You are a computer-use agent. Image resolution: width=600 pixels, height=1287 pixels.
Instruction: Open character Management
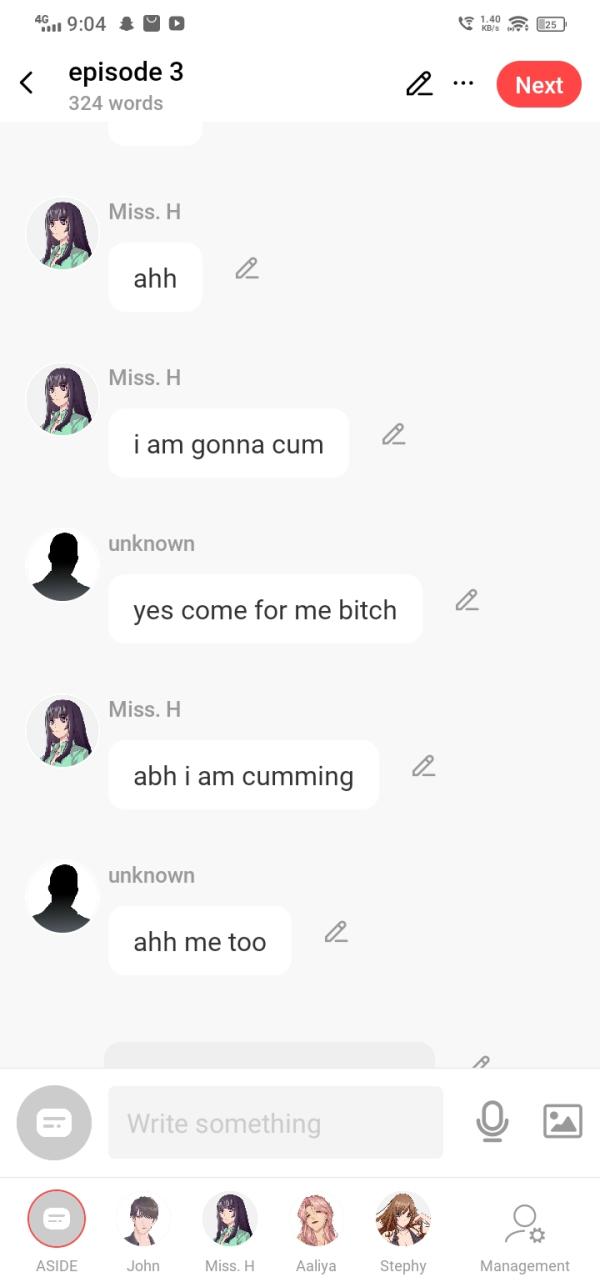525,1238
